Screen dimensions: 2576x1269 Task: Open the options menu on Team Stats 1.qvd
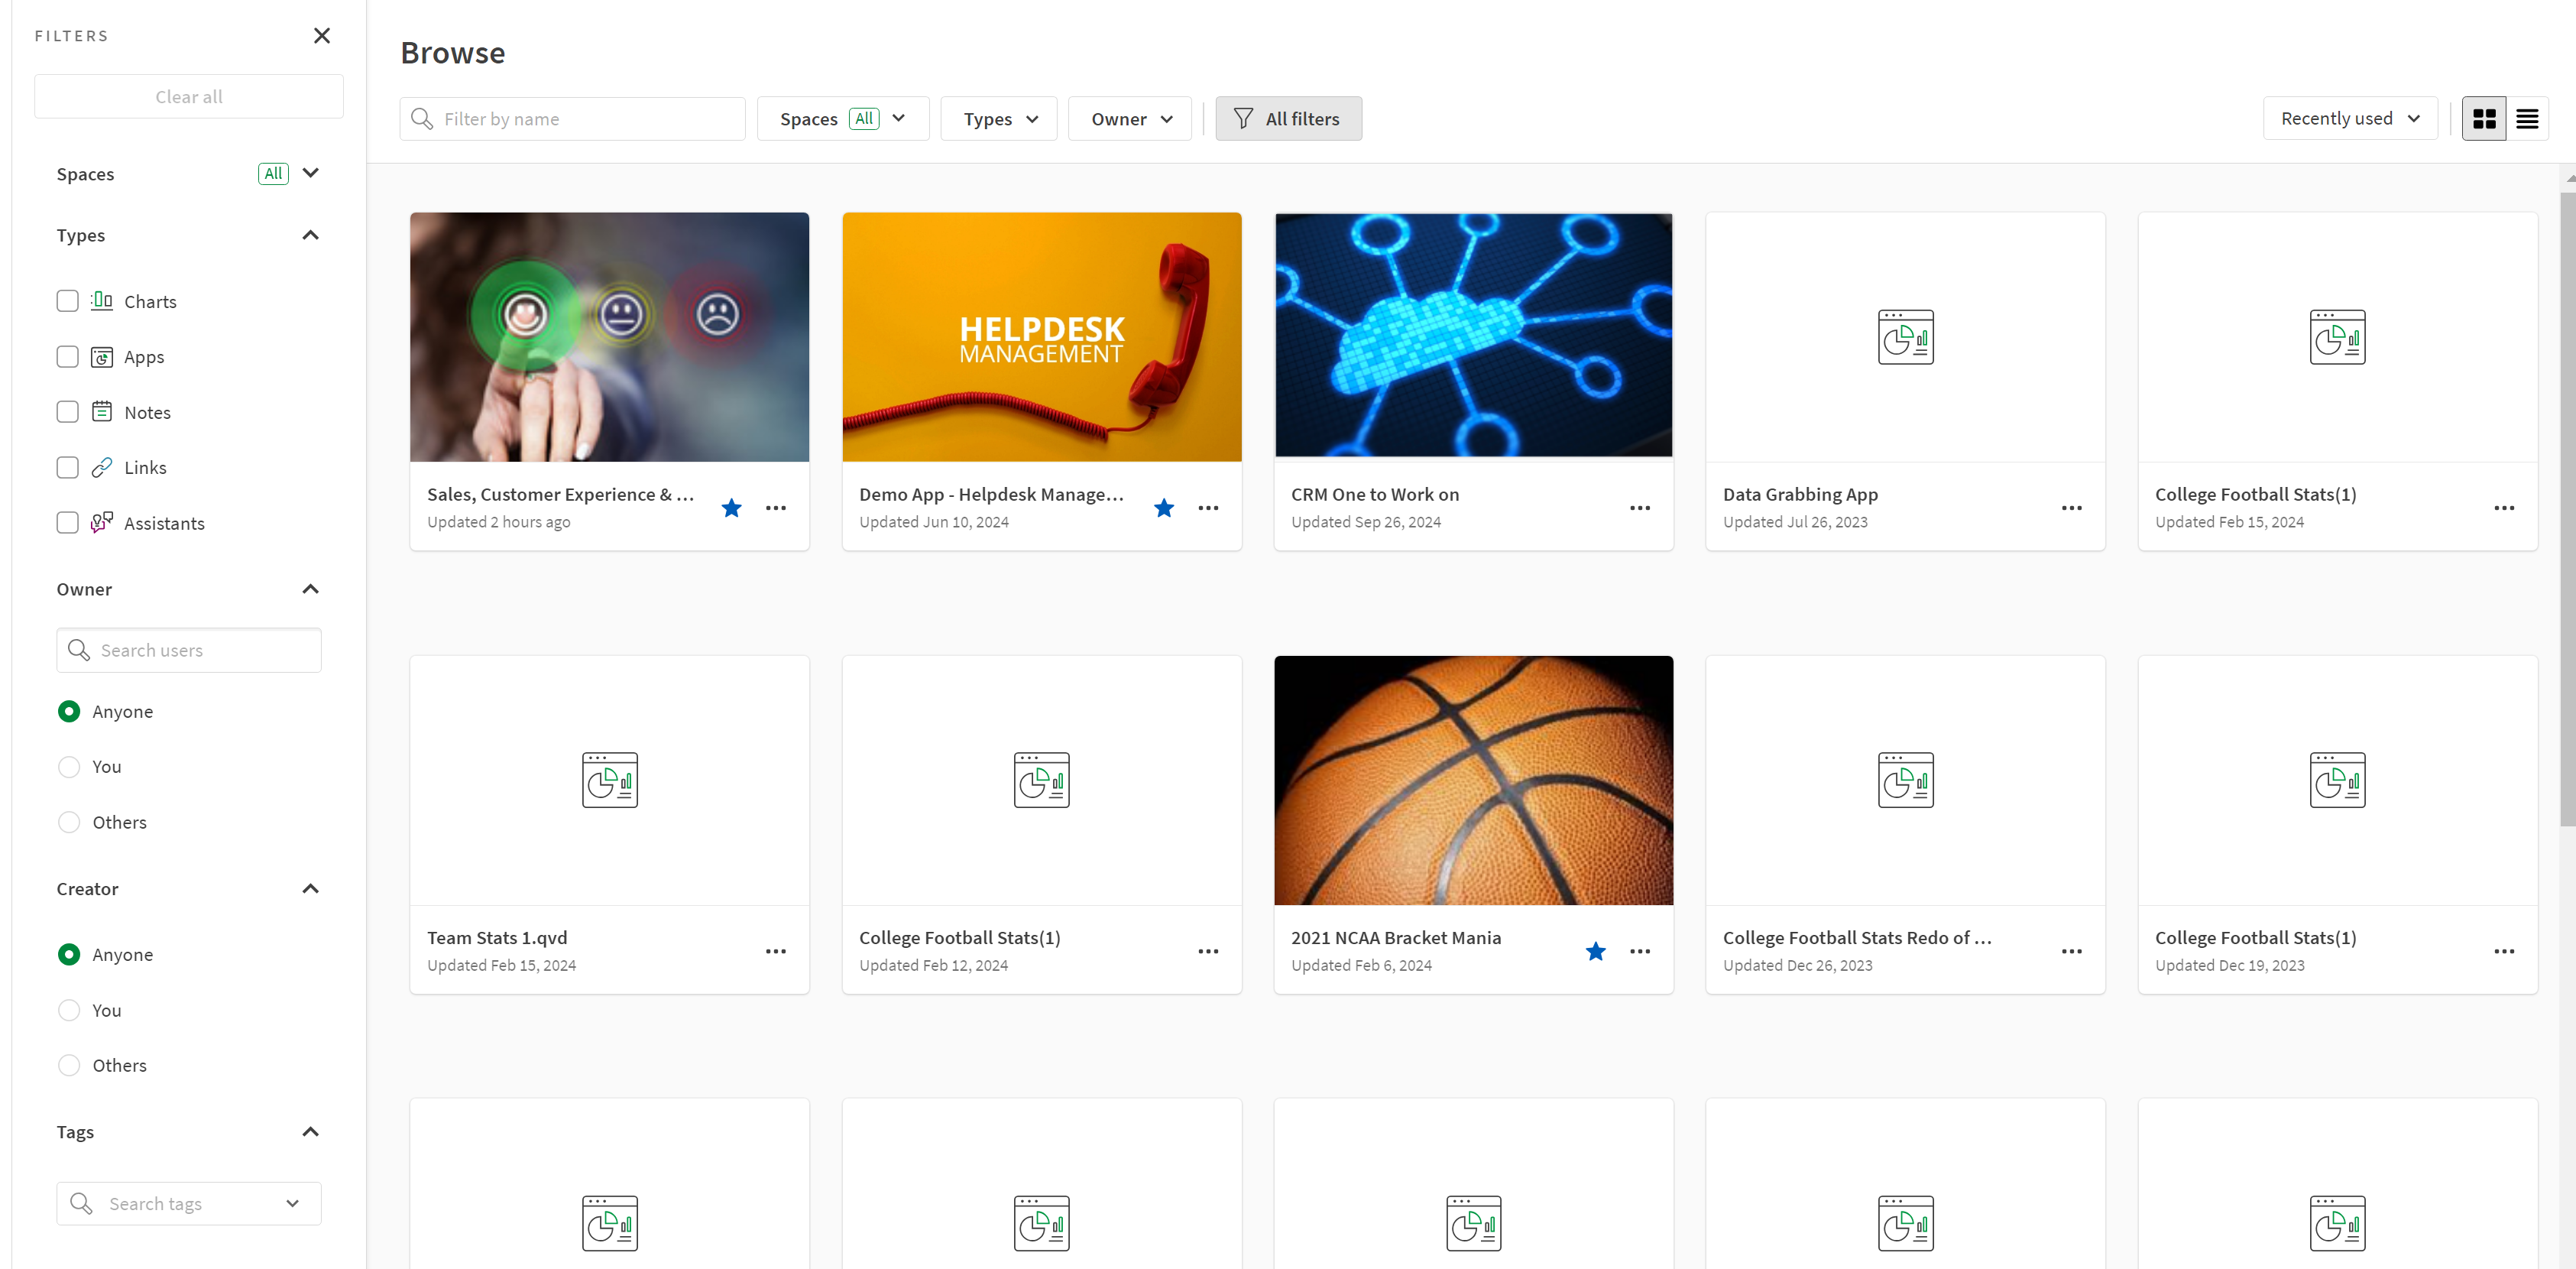tap(776, 951)
